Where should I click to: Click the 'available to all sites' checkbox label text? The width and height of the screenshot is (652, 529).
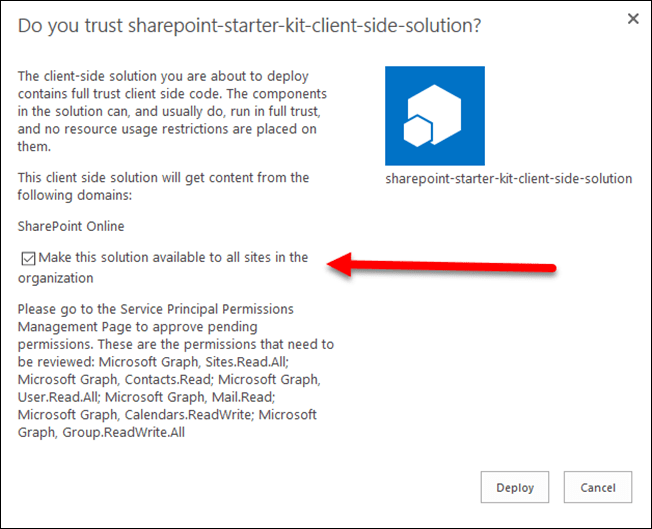pyautogui.click(x=172, y=258)
